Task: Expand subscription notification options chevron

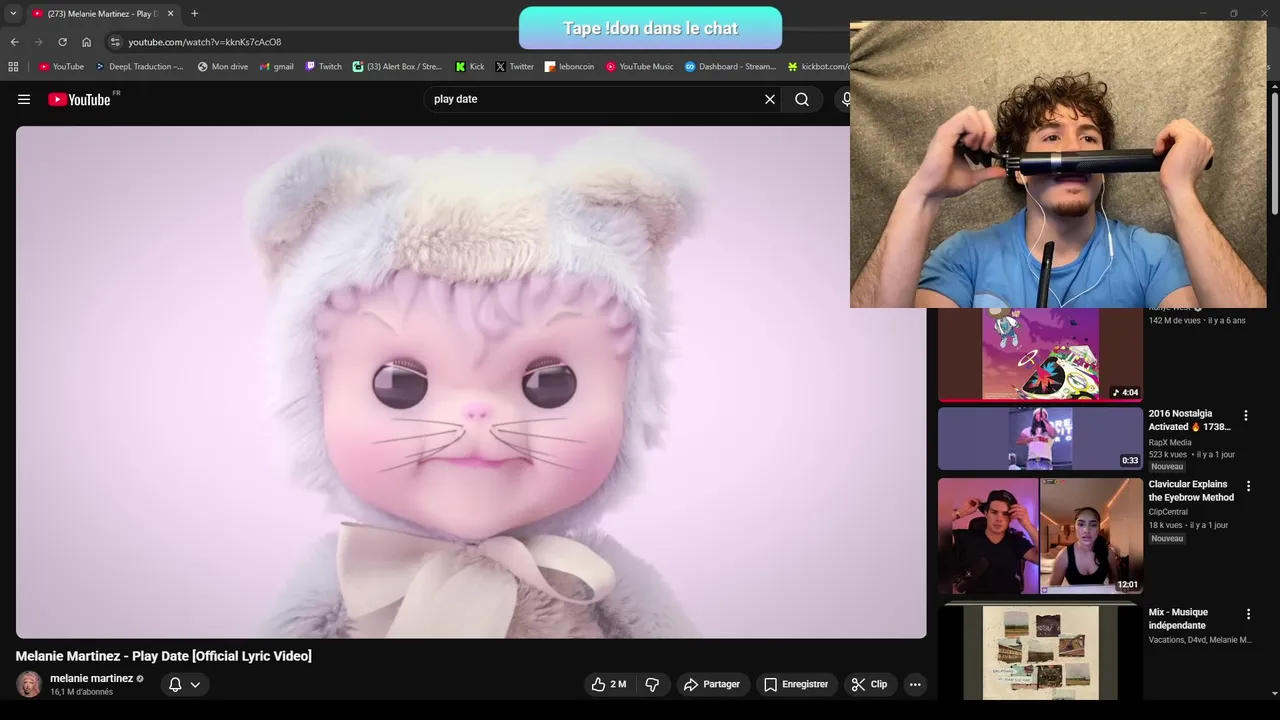Action: (x=195, y=685)
